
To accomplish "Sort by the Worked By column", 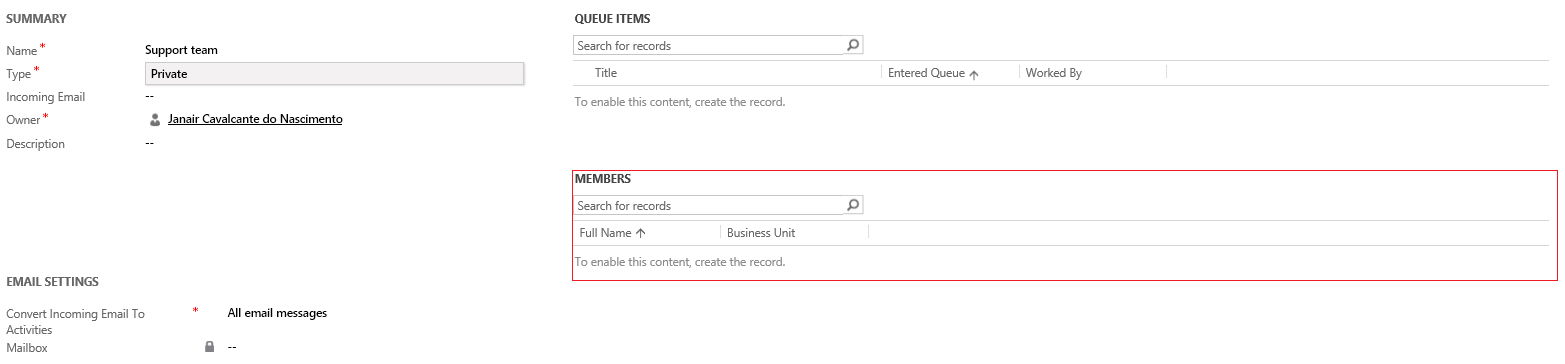I will pos(1053,73).
